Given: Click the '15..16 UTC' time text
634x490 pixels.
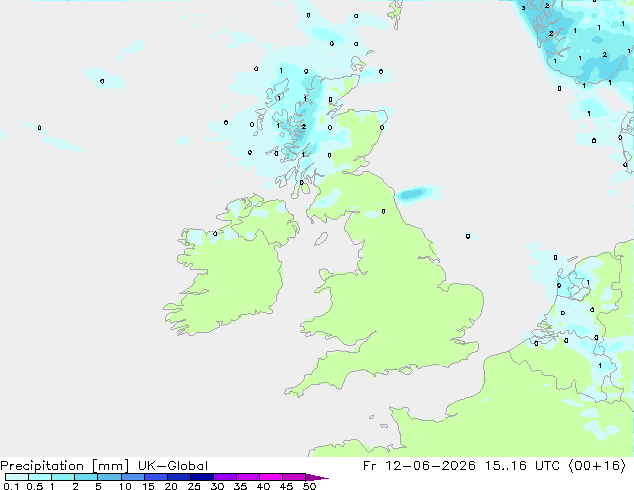Looking at the screenshot, I should click(x=522, y=466).
